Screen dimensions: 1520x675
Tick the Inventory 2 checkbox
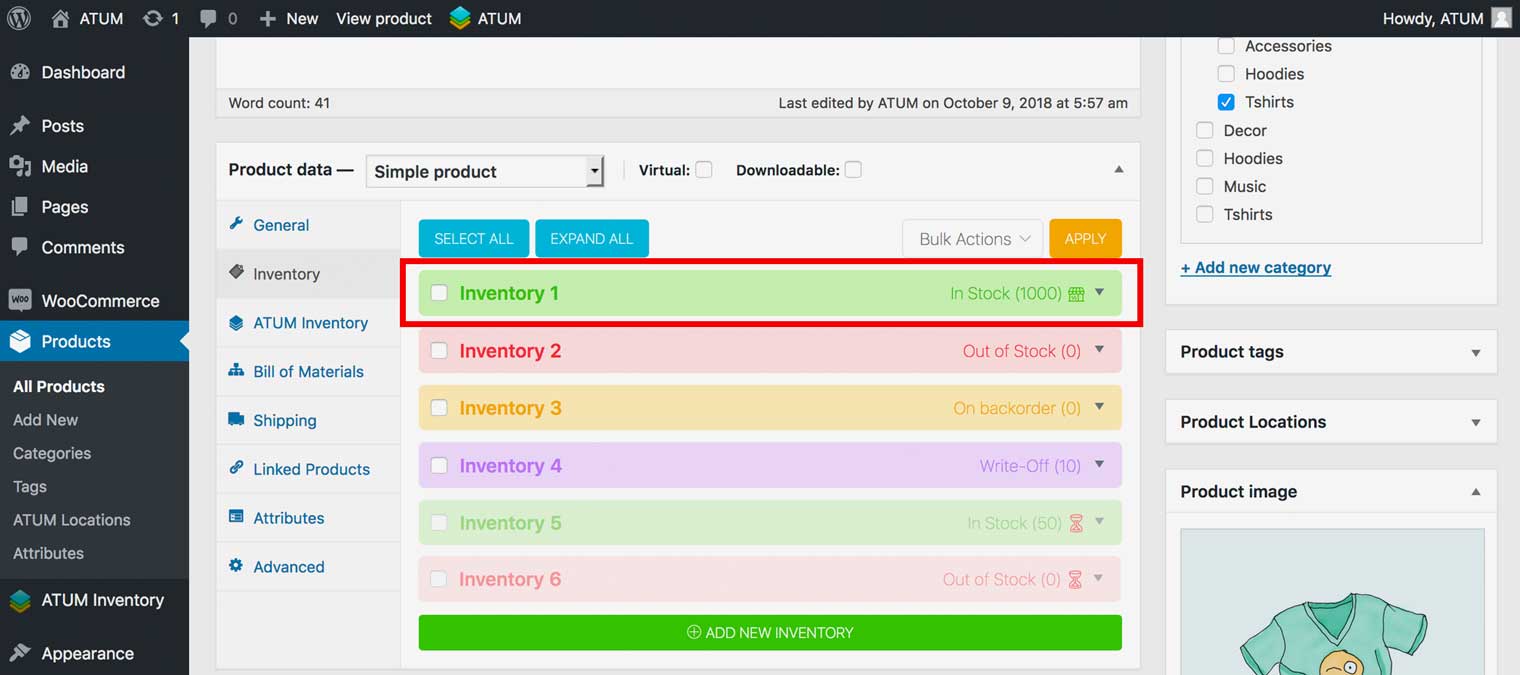pyautogui.click(x=439, y=351)
